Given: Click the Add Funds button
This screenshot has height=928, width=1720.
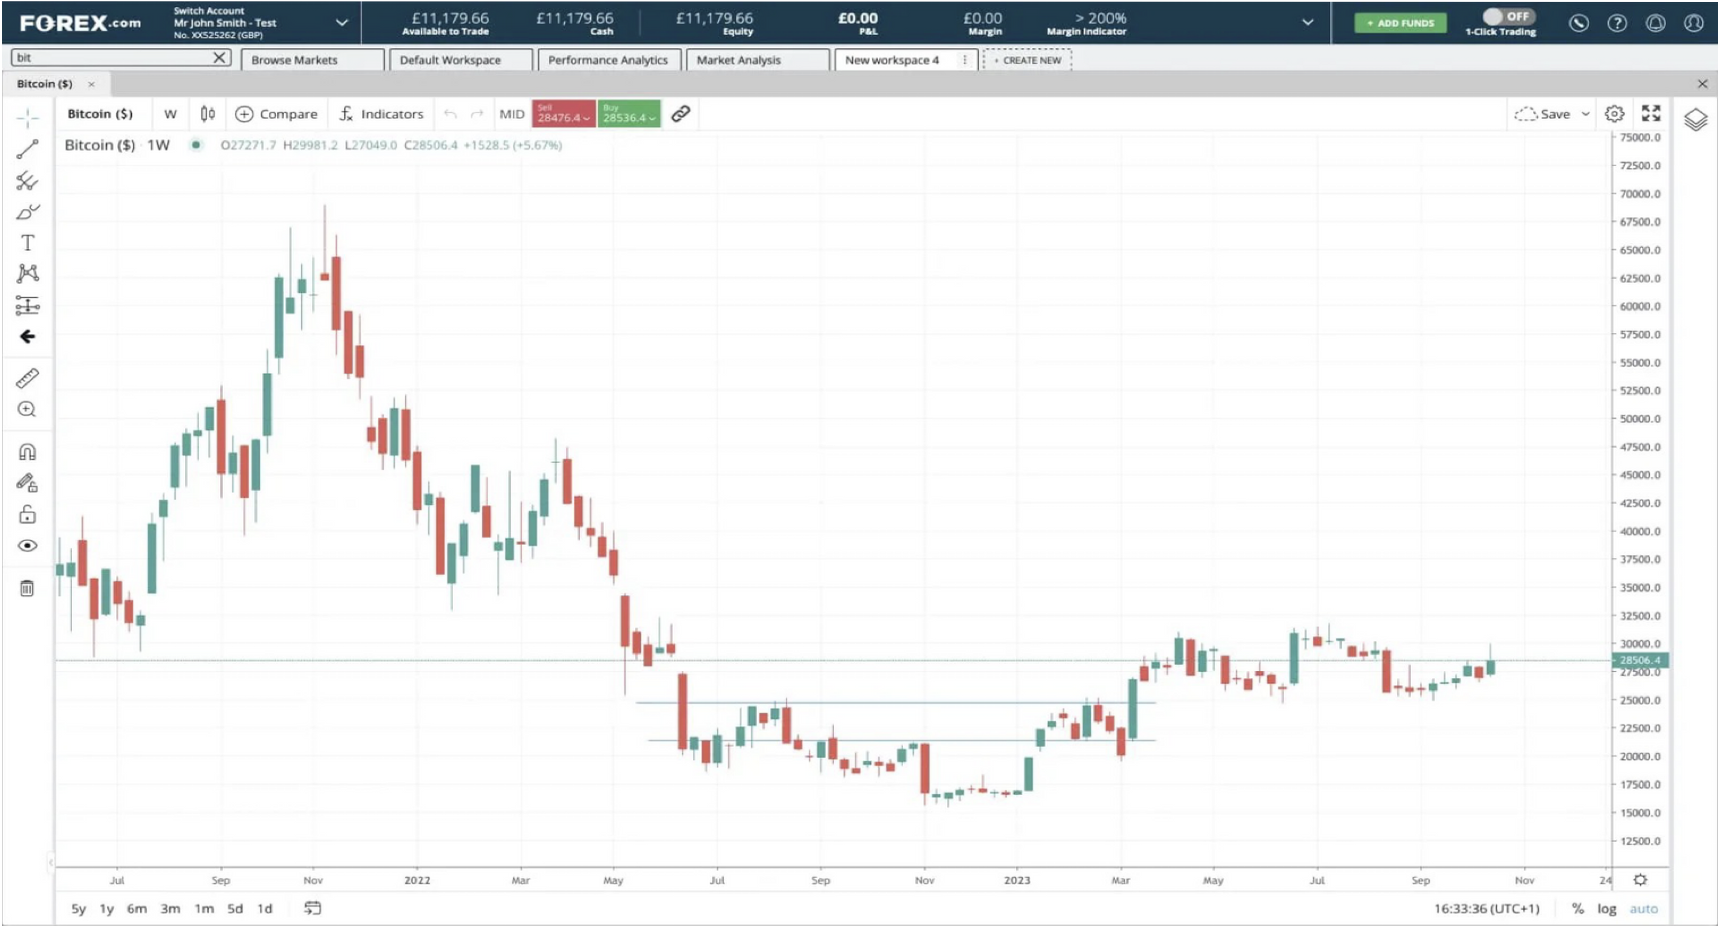Looking at the screenshot, I should coord(1400,23).
